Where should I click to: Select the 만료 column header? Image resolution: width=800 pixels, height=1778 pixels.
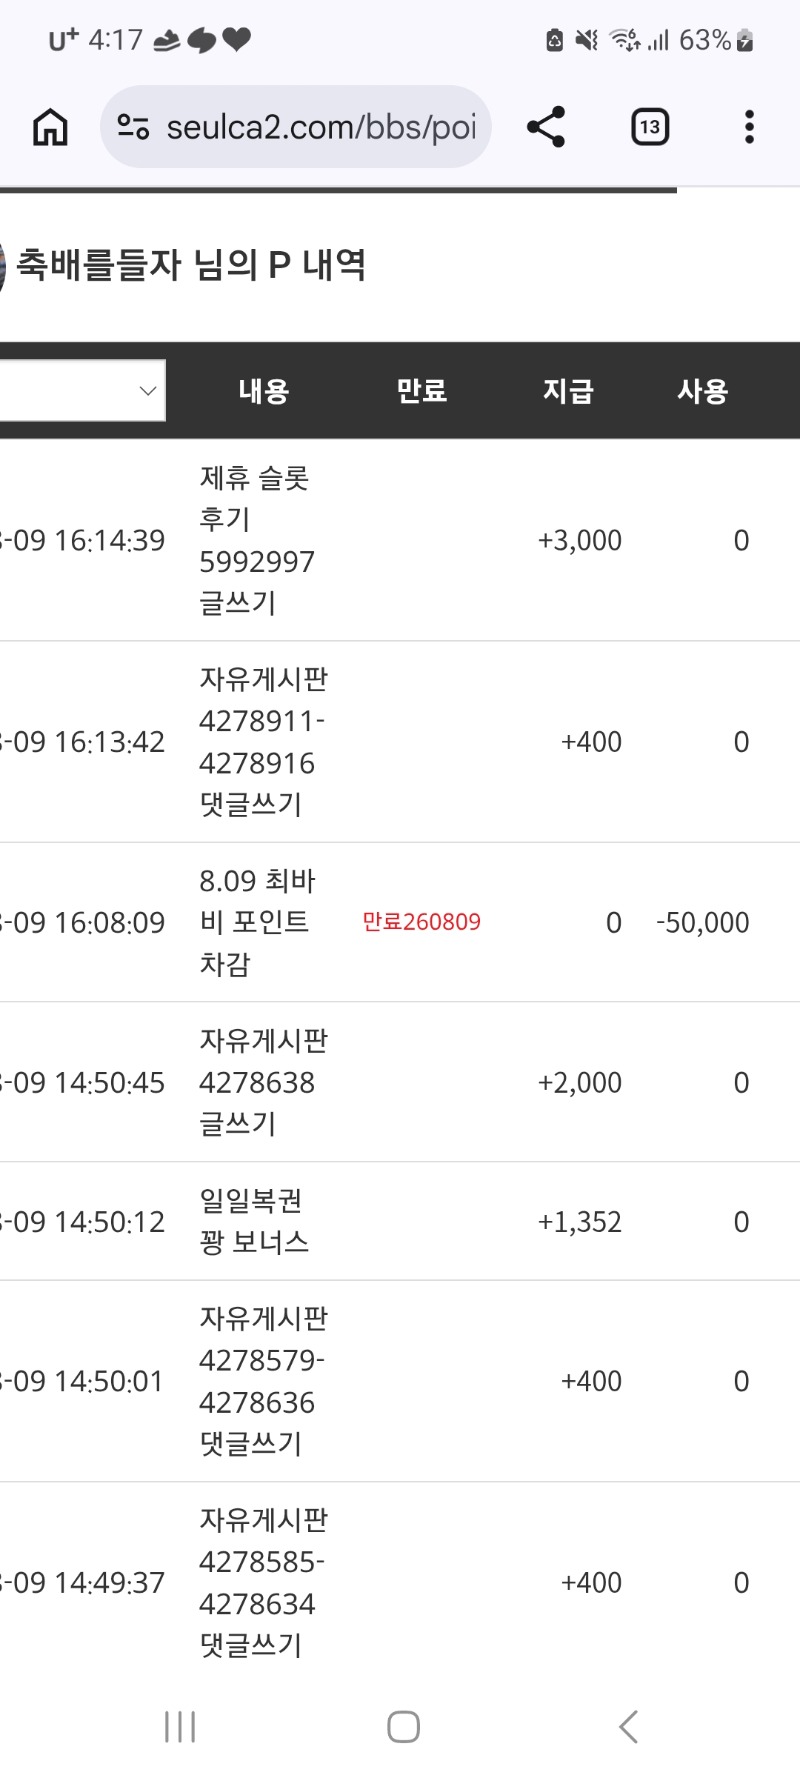(x=422, y=391)
